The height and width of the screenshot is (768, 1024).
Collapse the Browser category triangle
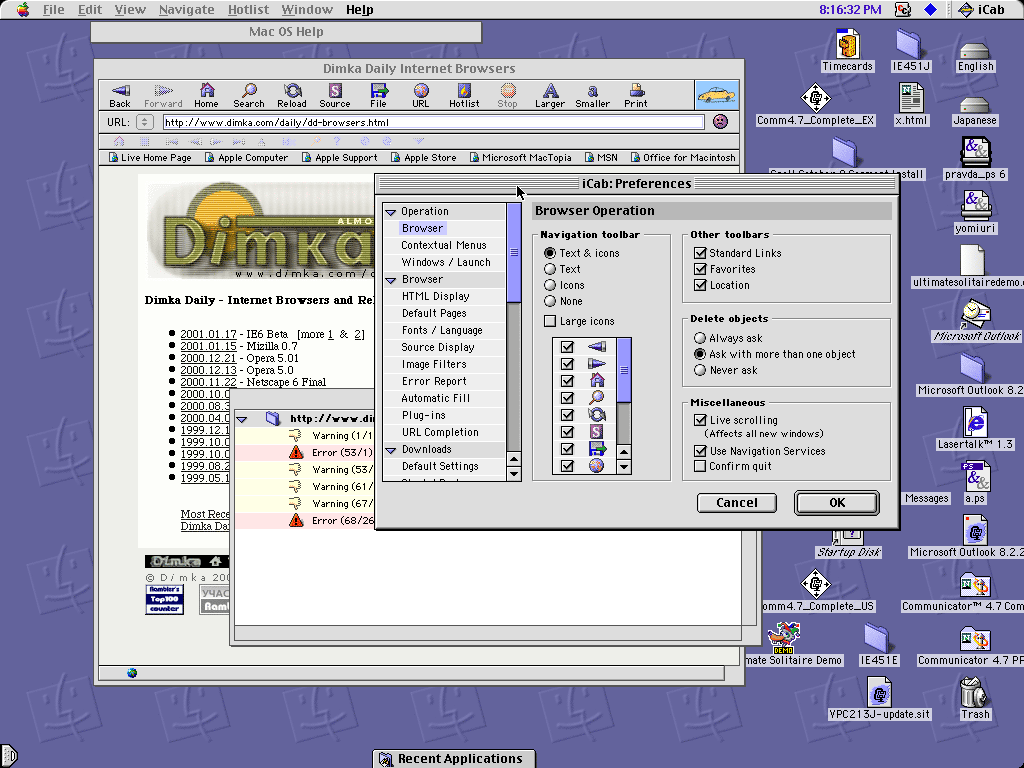point(391,280)
